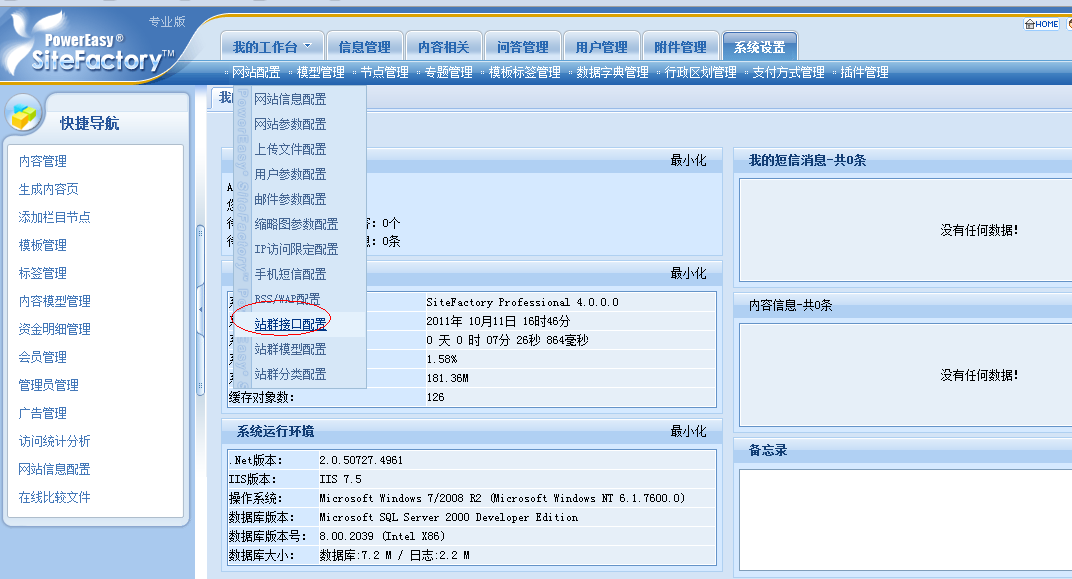Open 标签管理 in quick navigation

click(42, 273)
